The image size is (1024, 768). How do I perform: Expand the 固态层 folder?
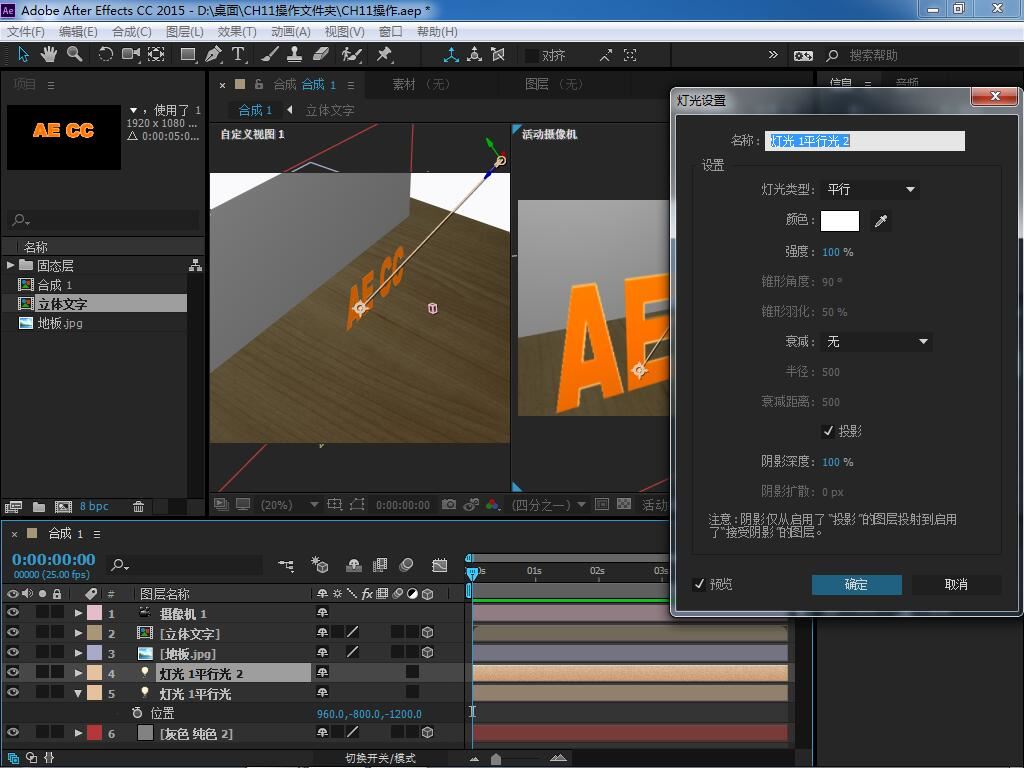point(10,265)
